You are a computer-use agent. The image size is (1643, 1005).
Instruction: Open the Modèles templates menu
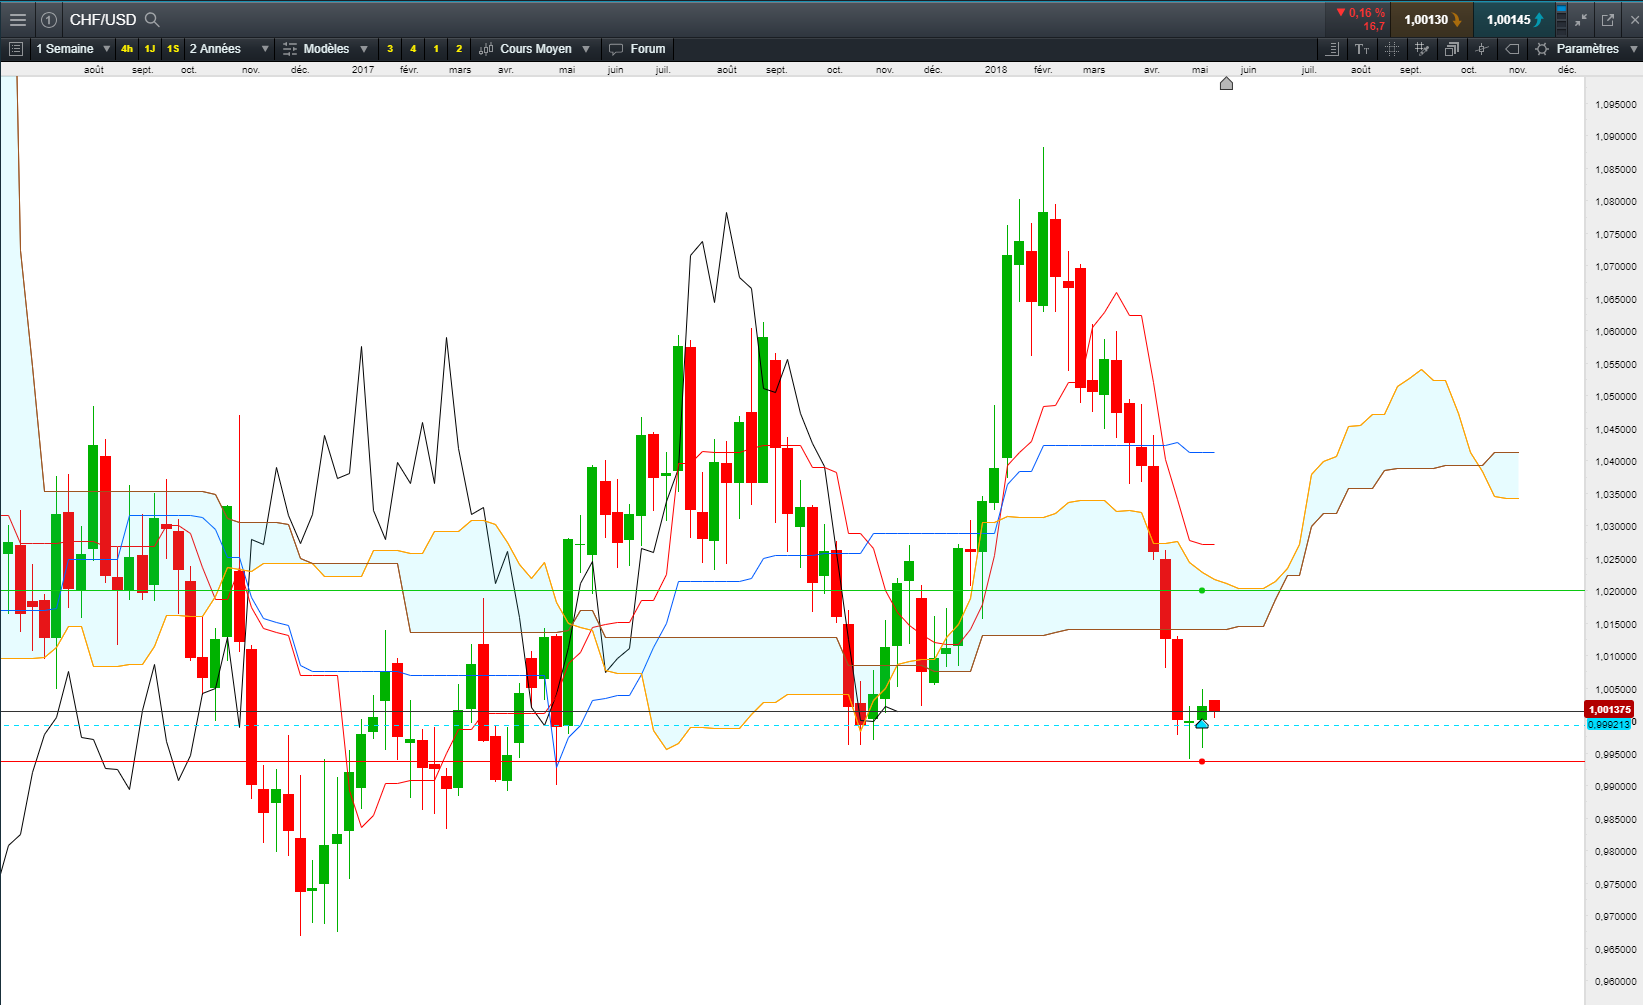325,49
